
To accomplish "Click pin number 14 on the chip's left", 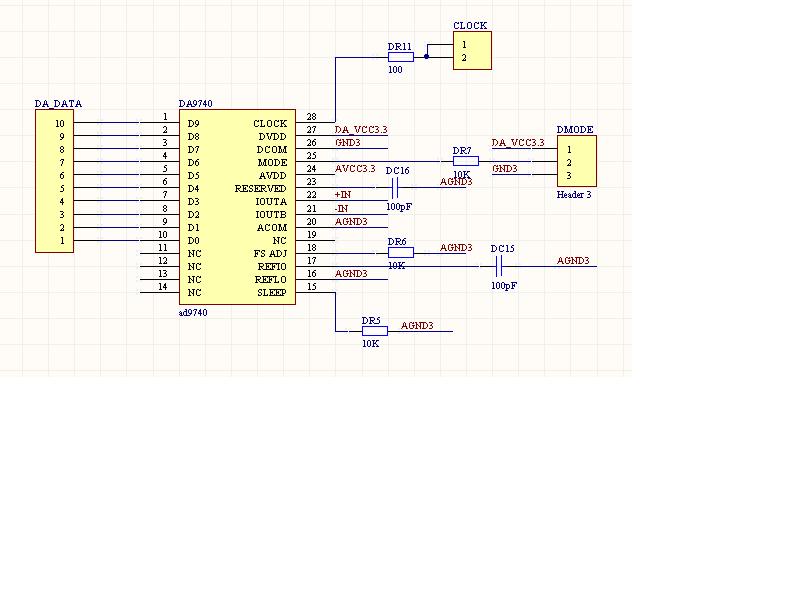I will click(x=162, y=286).
